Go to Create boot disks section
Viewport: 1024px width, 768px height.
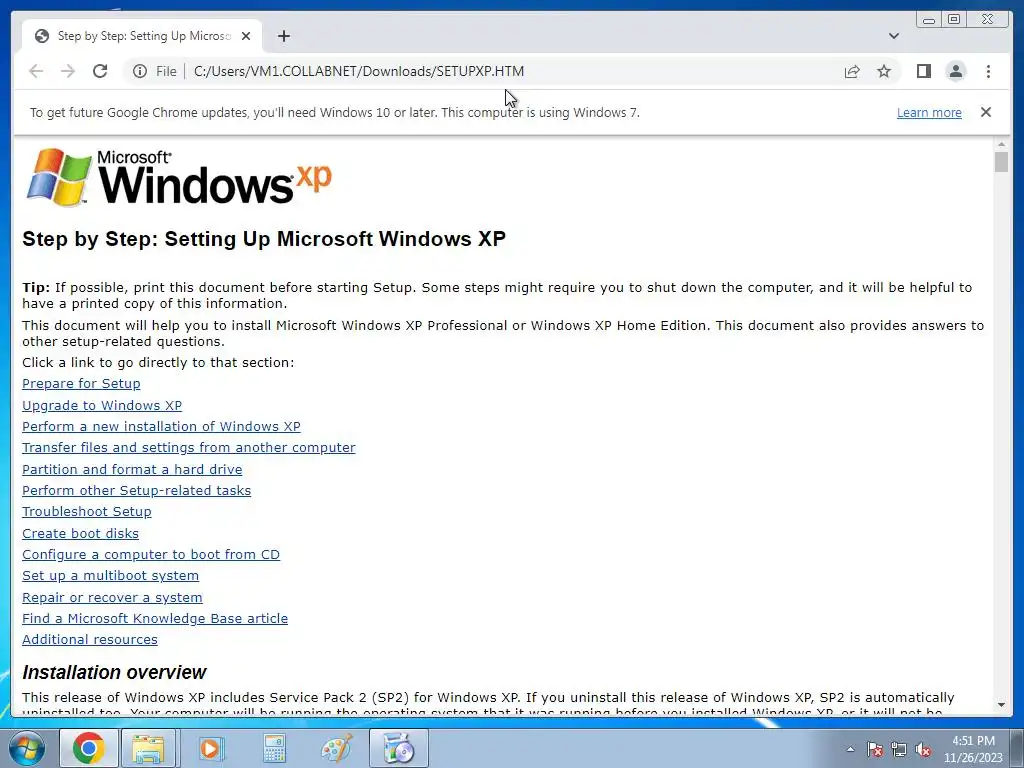point(80,533)
